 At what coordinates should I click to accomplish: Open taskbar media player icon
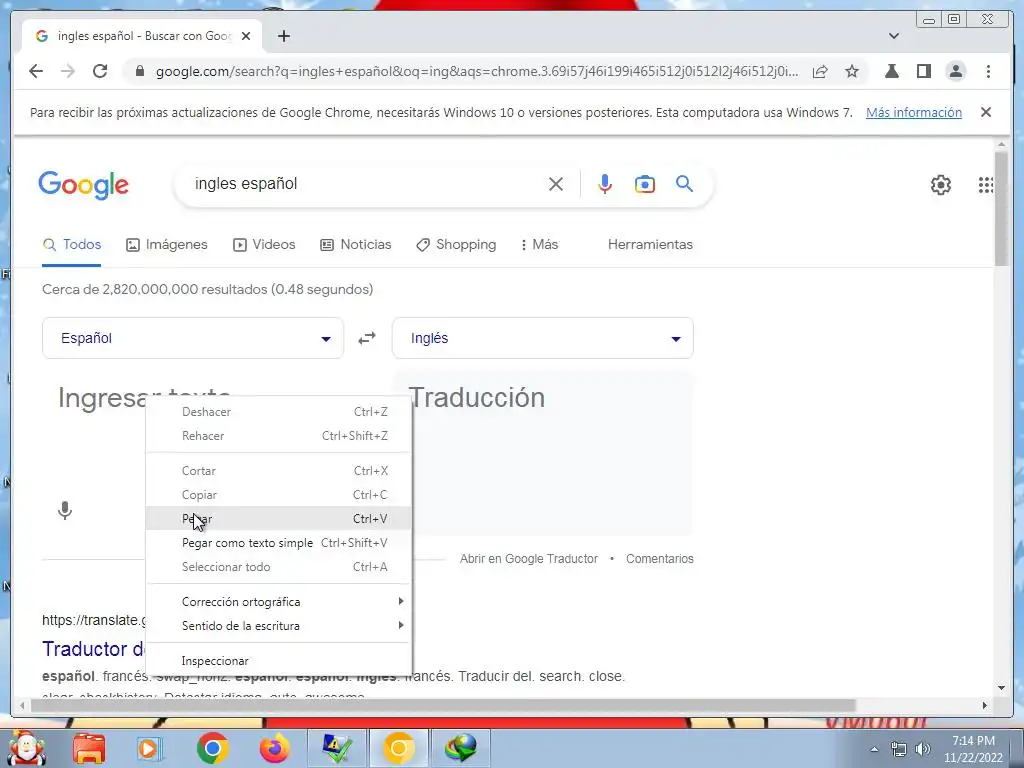coord(150,748)
